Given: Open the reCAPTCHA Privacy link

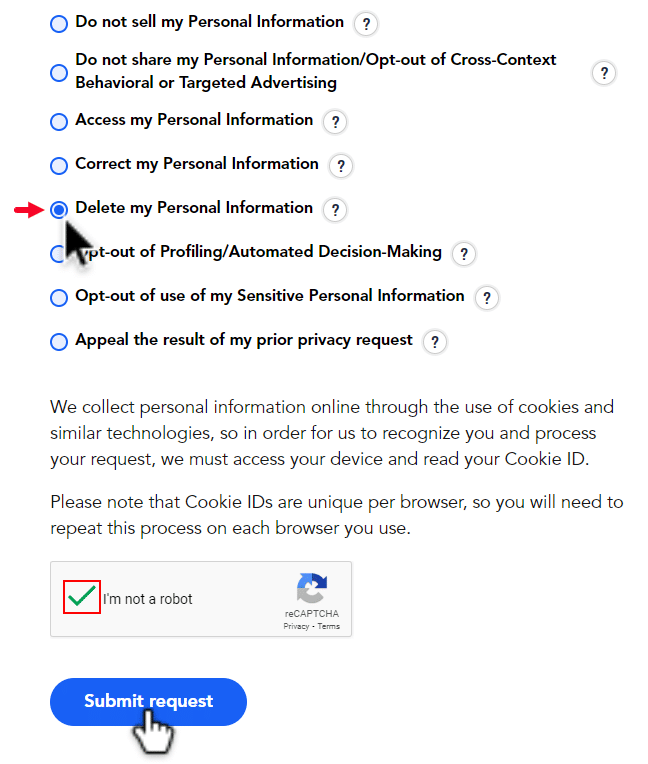Looking at the screenshot, I should tap(296, 626).
